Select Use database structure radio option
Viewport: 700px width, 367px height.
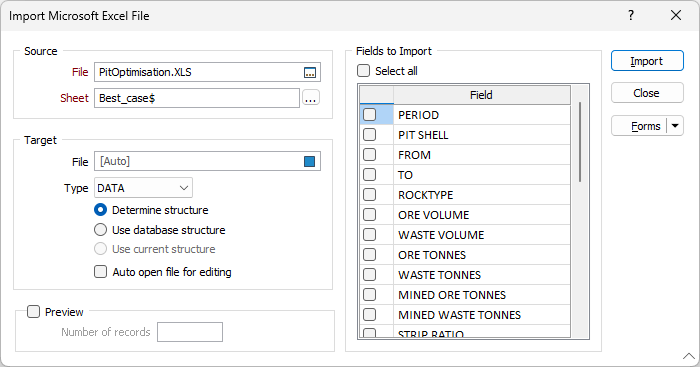(100, 230)
